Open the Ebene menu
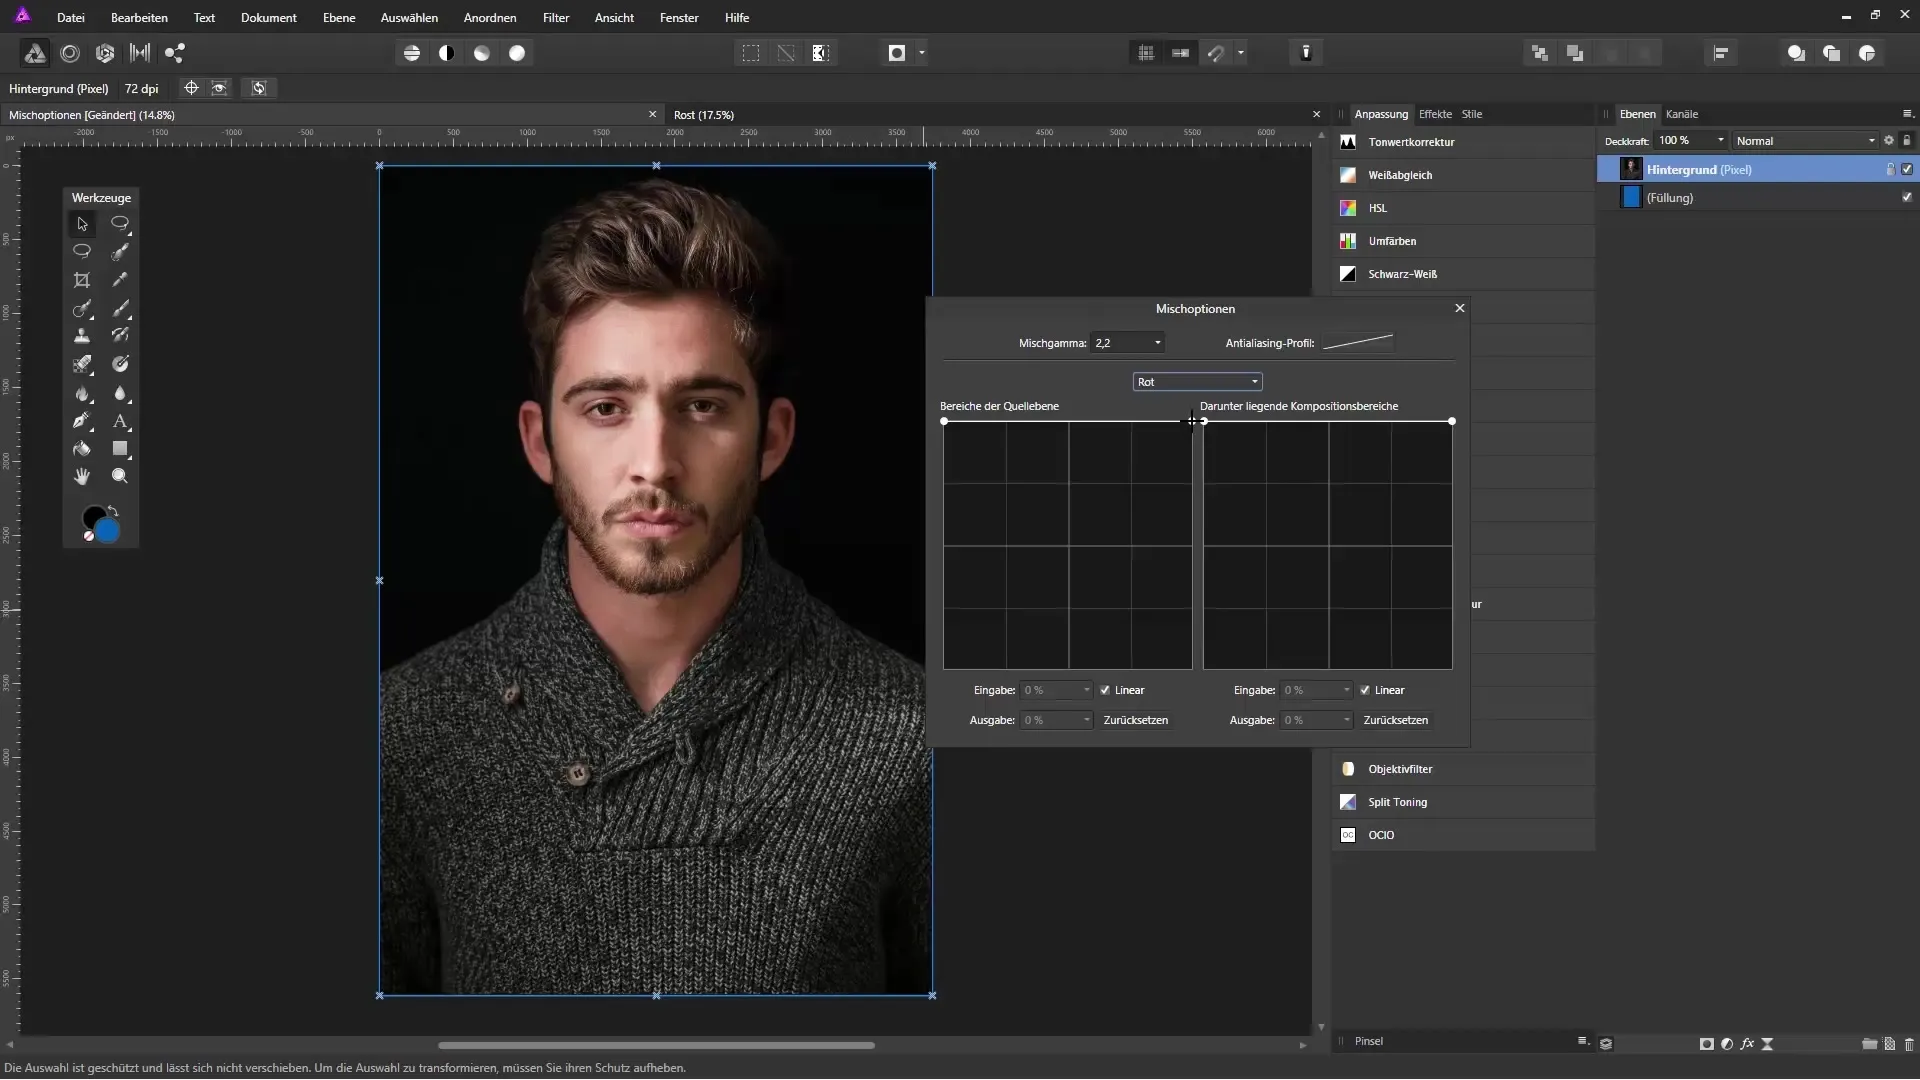The height and width of the screenshot is (1080, 1920). (339, 18)
